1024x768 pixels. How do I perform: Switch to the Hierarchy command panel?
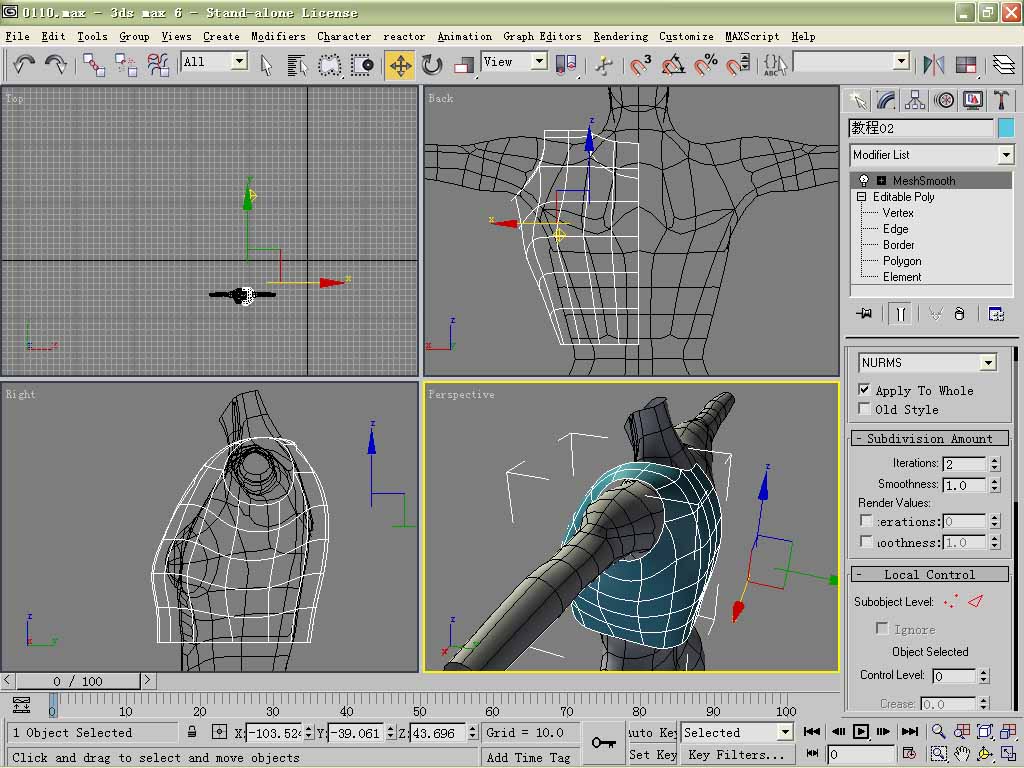click(915, 100)
